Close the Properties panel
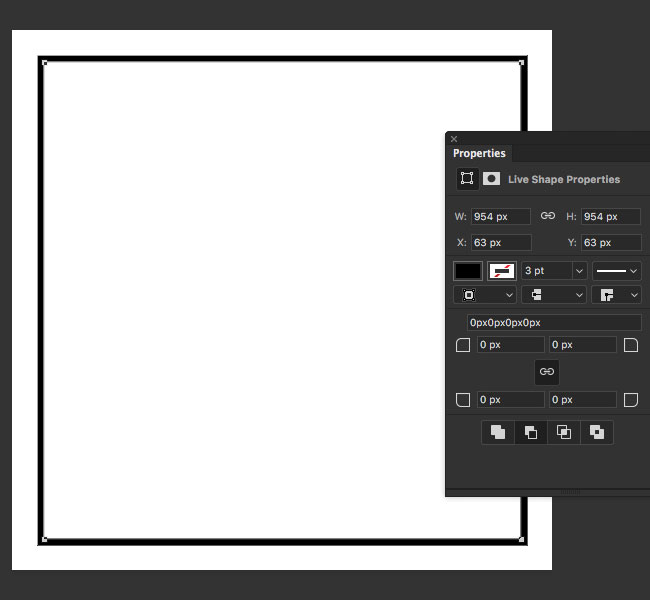This screenshot has width=650, height=600. [x=454, y=139]
